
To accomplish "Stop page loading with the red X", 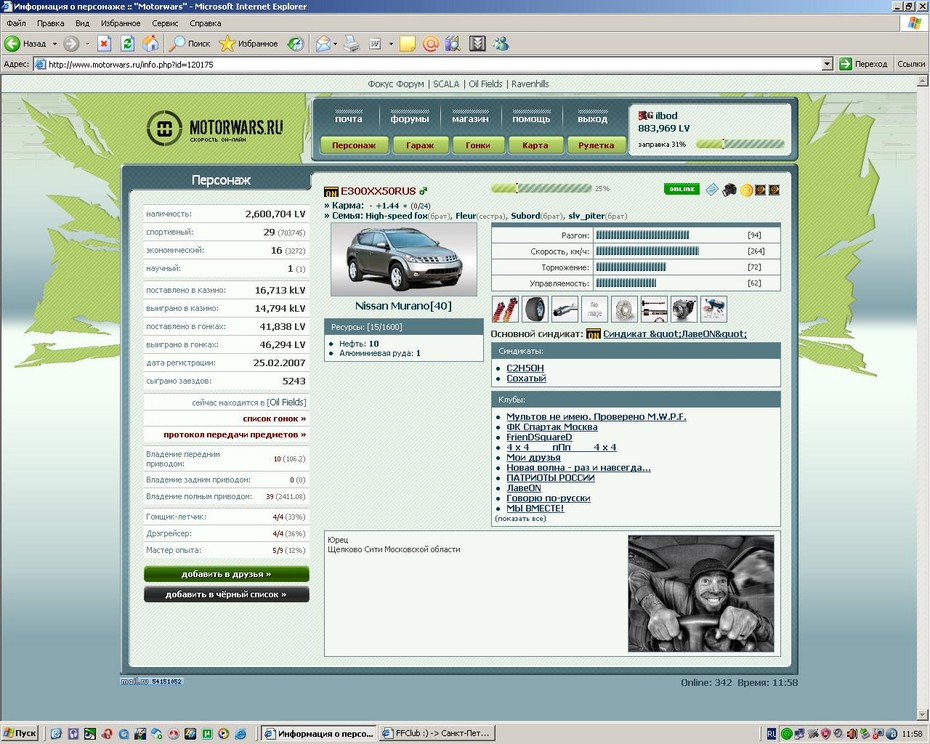I will 104,43.
